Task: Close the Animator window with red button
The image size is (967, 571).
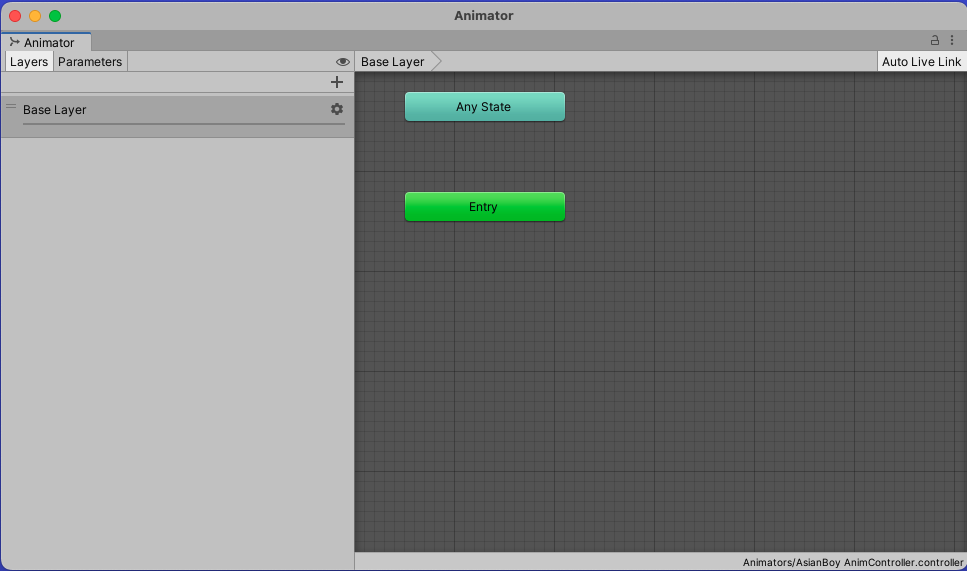Action: coord(15,16)
